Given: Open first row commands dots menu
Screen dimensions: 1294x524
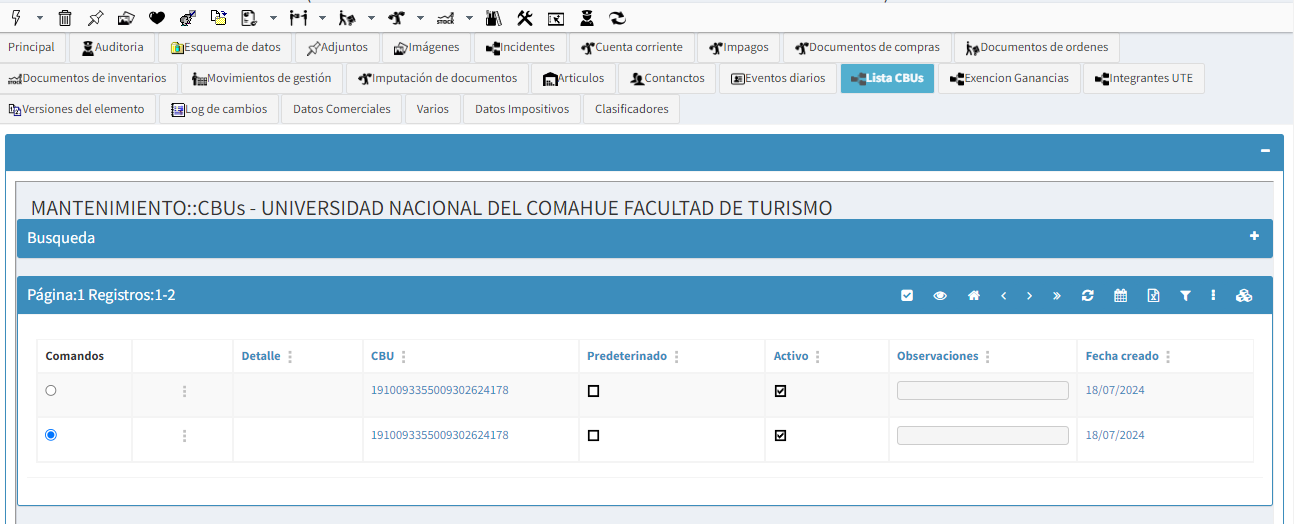Looking at the screenshot, I should pos(184,391).
